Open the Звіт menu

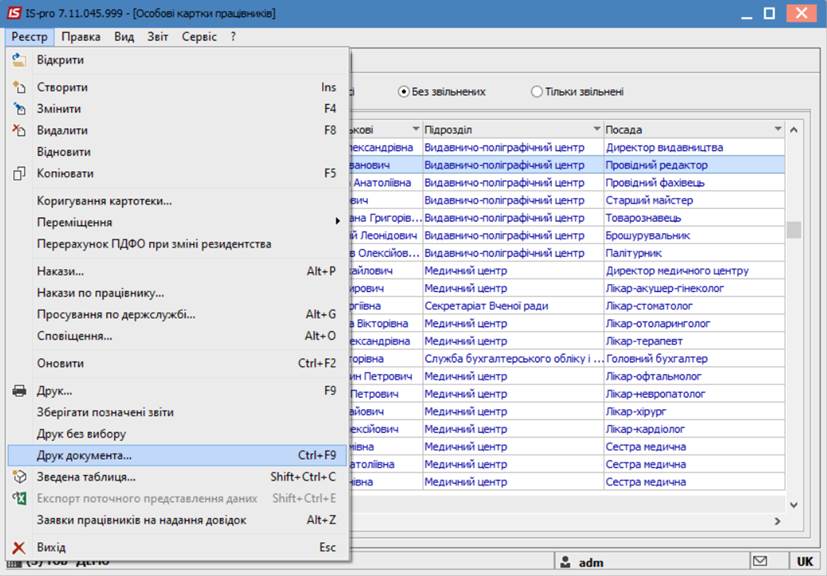click(x=158, y=37)
